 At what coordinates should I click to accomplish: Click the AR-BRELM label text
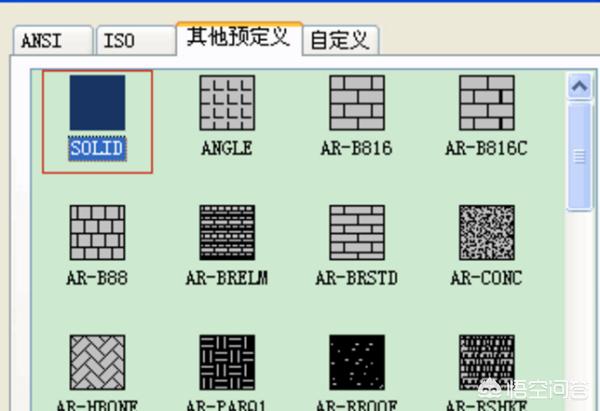(x=227, y=278)
